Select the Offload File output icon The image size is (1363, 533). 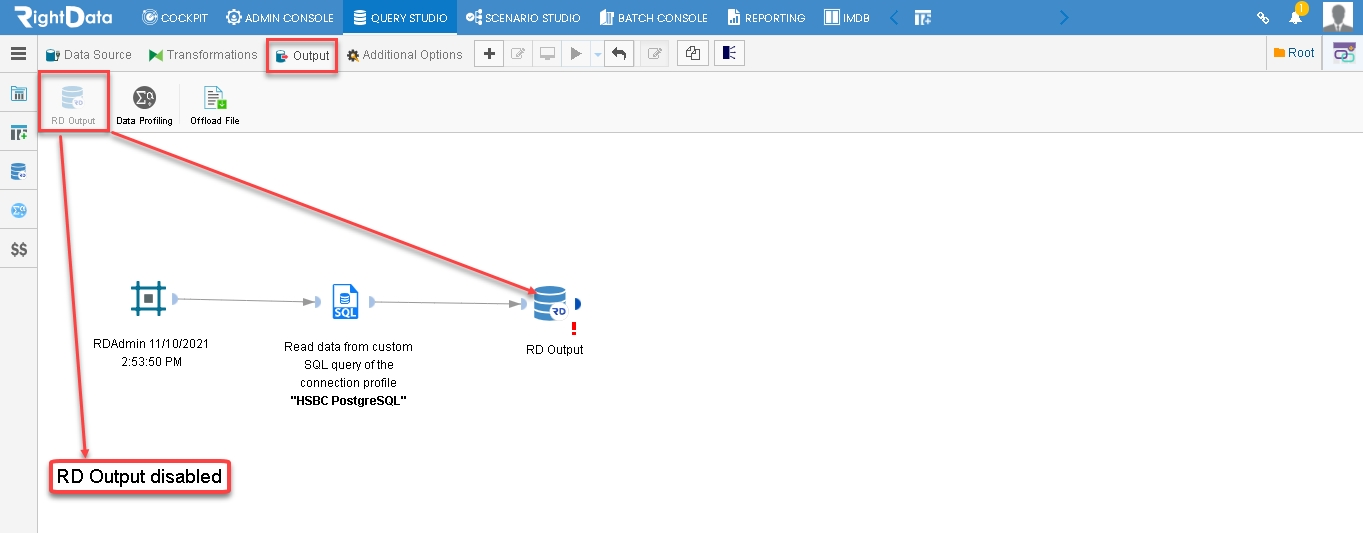(x=215, y=105)
